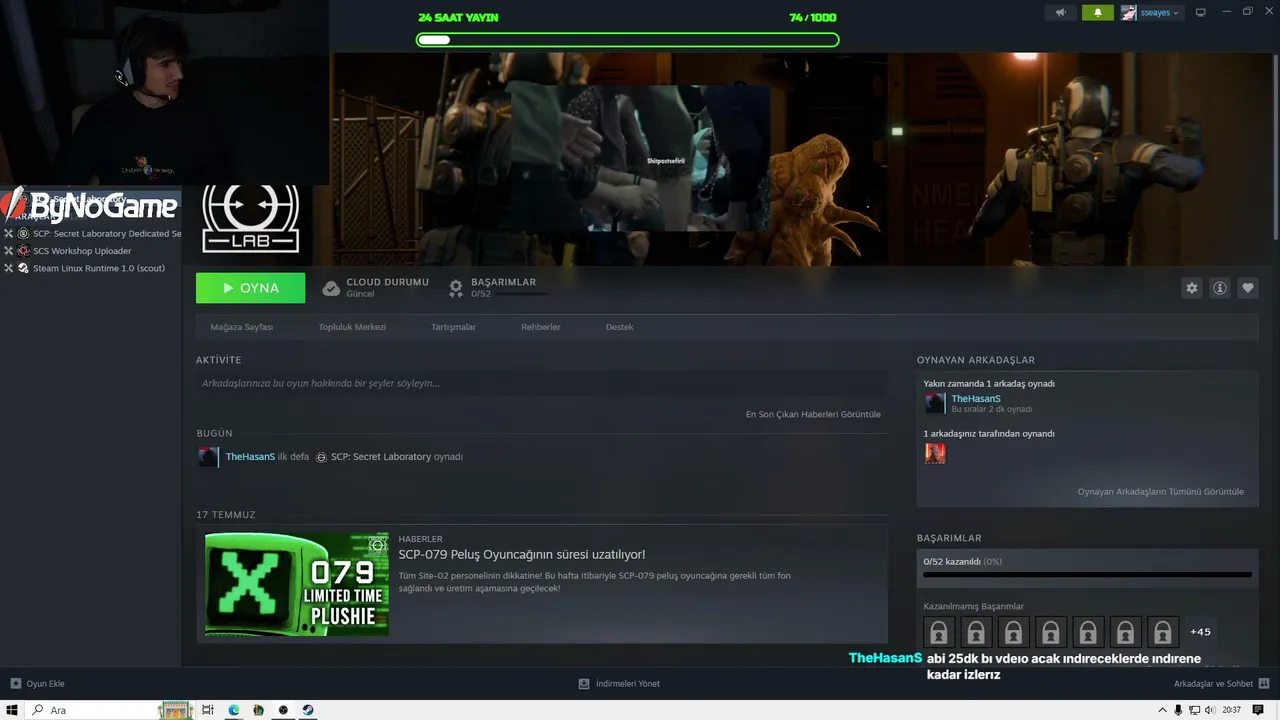Click TheHasanS name in friends panel
Screen dimensions: 1280x720
(976, 399)
